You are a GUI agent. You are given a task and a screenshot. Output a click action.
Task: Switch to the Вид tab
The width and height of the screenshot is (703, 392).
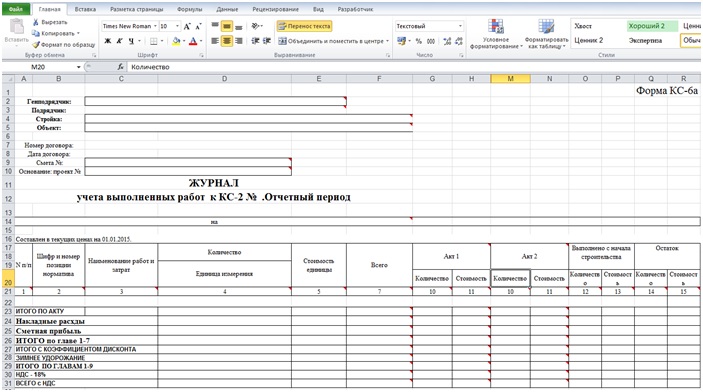(318, 9)
